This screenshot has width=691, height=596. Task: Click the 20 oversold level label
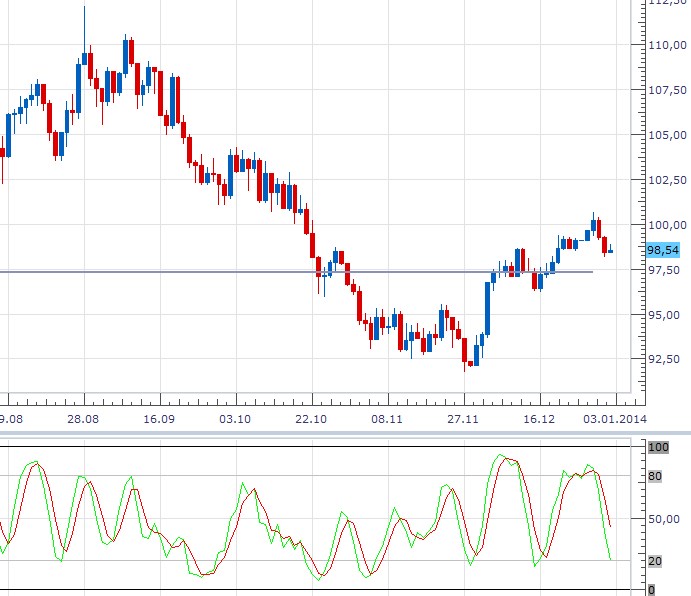point(655,561)
